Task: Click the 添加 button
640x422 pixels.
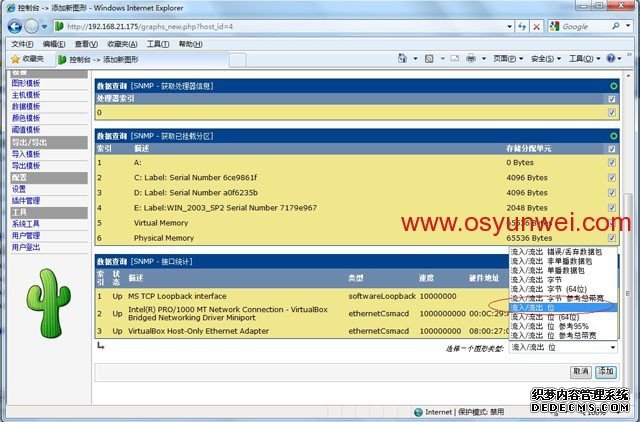Action: click(606, 371)
